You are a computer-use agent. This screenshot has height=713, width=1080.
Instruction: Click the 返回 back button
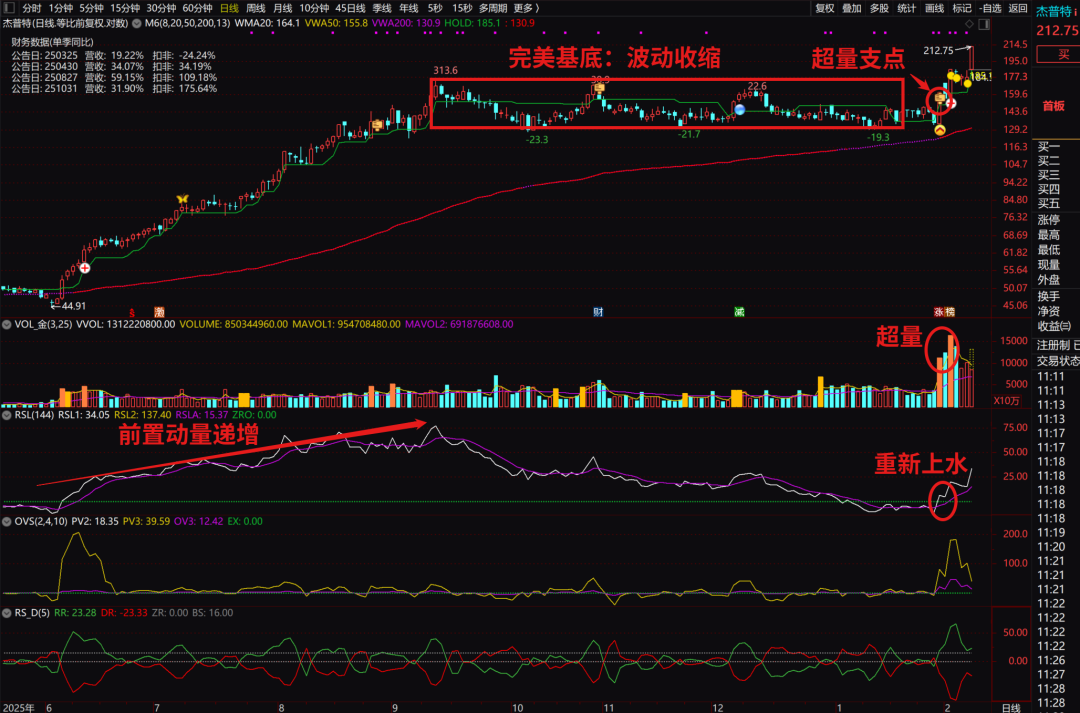tap(1018, 8)
